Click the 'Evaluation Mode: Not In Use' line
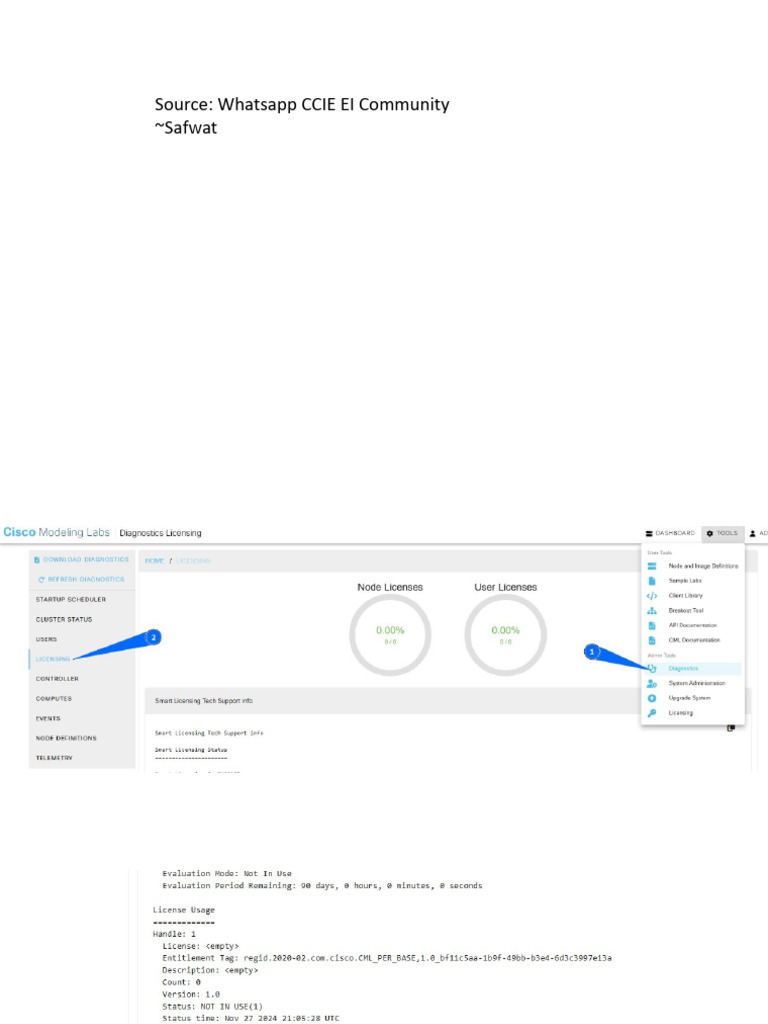Viewport: 768px width, 1024px height. tap(227, 873)
